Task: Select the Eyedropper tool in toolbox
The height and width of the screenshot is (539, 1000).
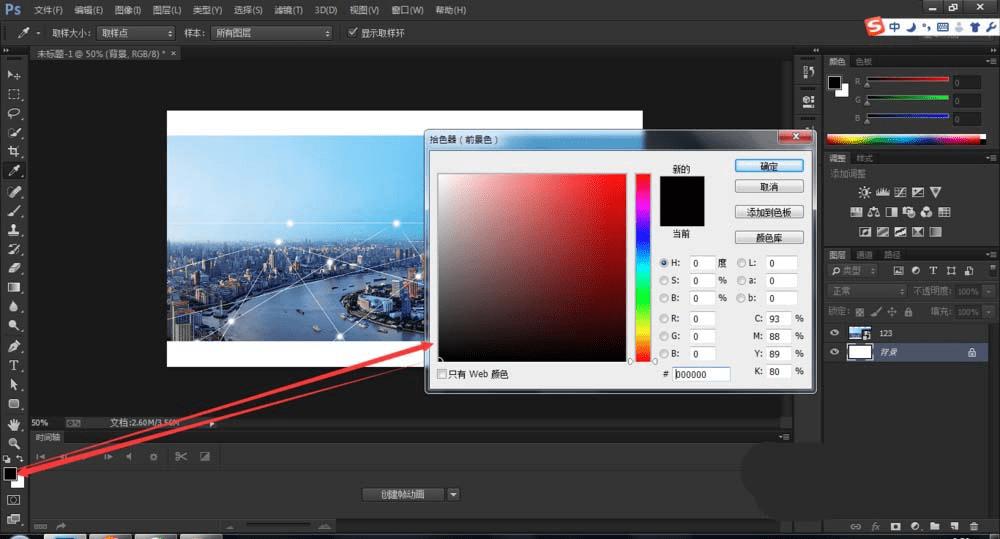Action: [13, 170]
